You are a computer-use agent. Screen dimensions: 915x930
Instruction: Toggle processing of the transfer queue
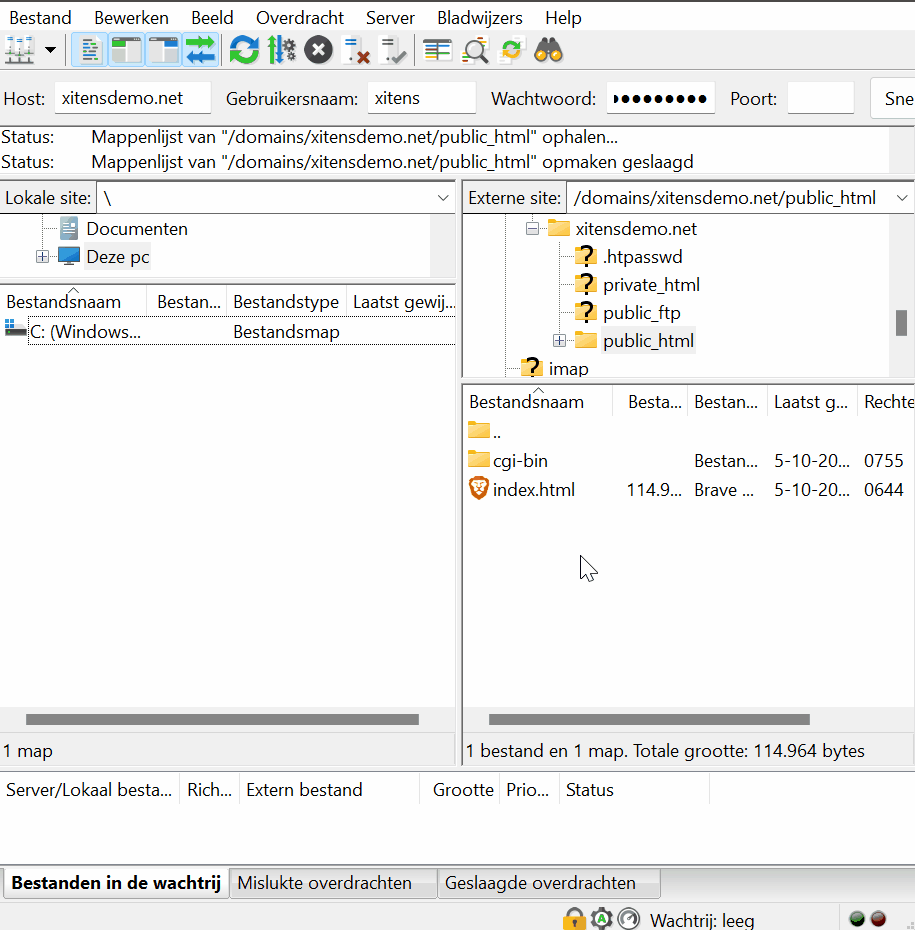282,50
